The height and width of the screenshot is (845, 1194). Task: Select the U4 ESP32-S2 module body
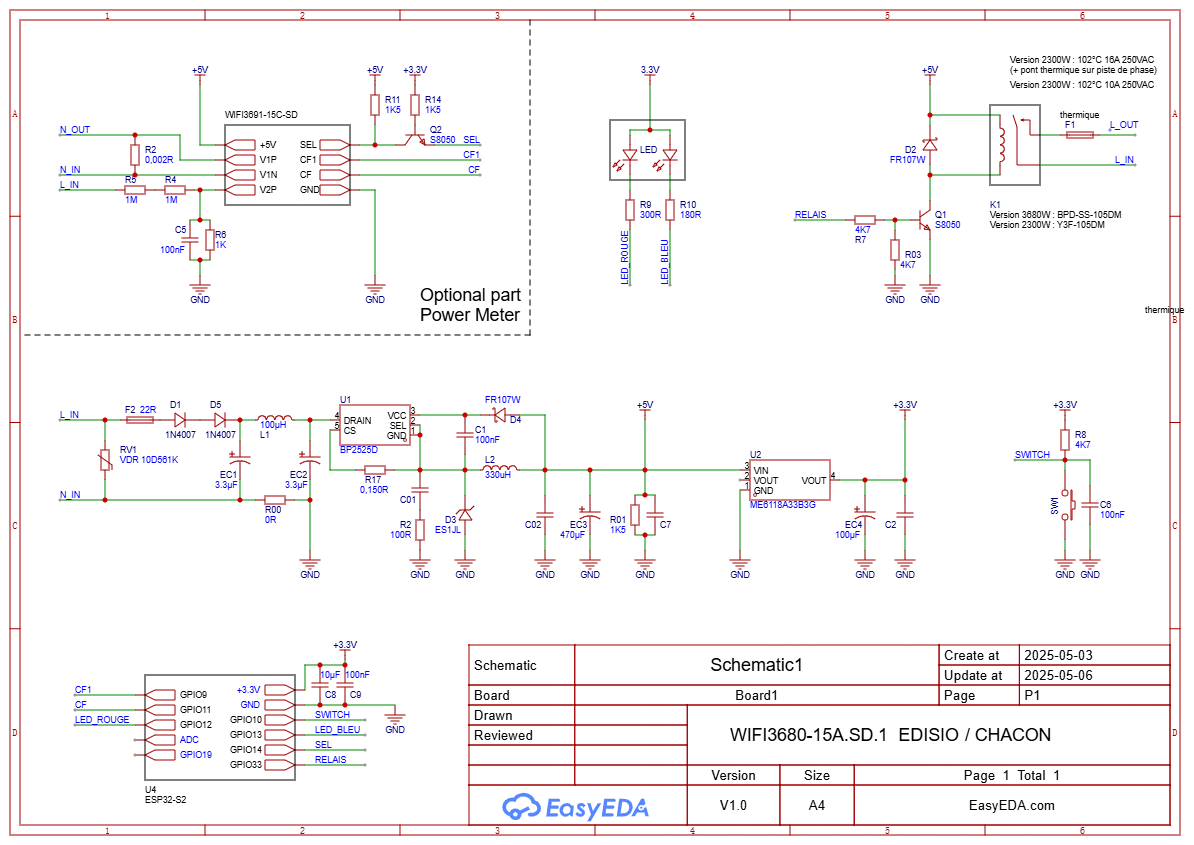click(220, 727)
